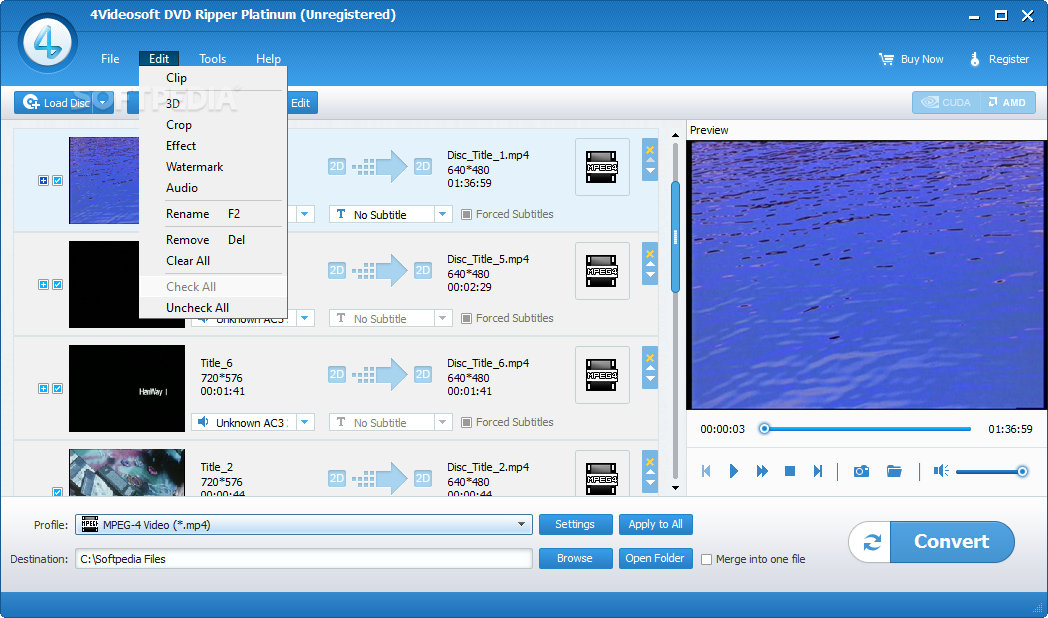Click the MPEG4 format icon for Disc_Title_1.mp4
This screenshot has width=1048, height=618.
(x=602, y=167)
